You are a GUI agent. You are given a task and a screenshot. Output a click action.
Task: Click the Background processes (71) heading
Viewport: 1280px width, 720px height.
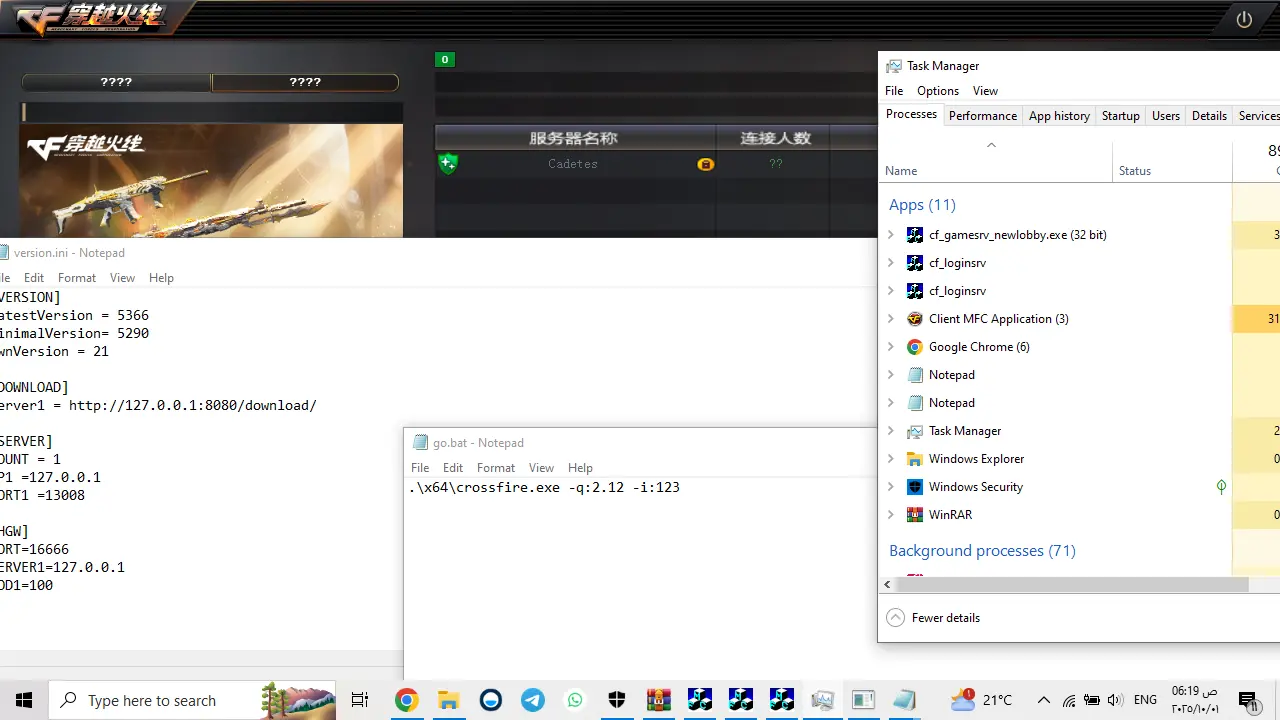982,551
